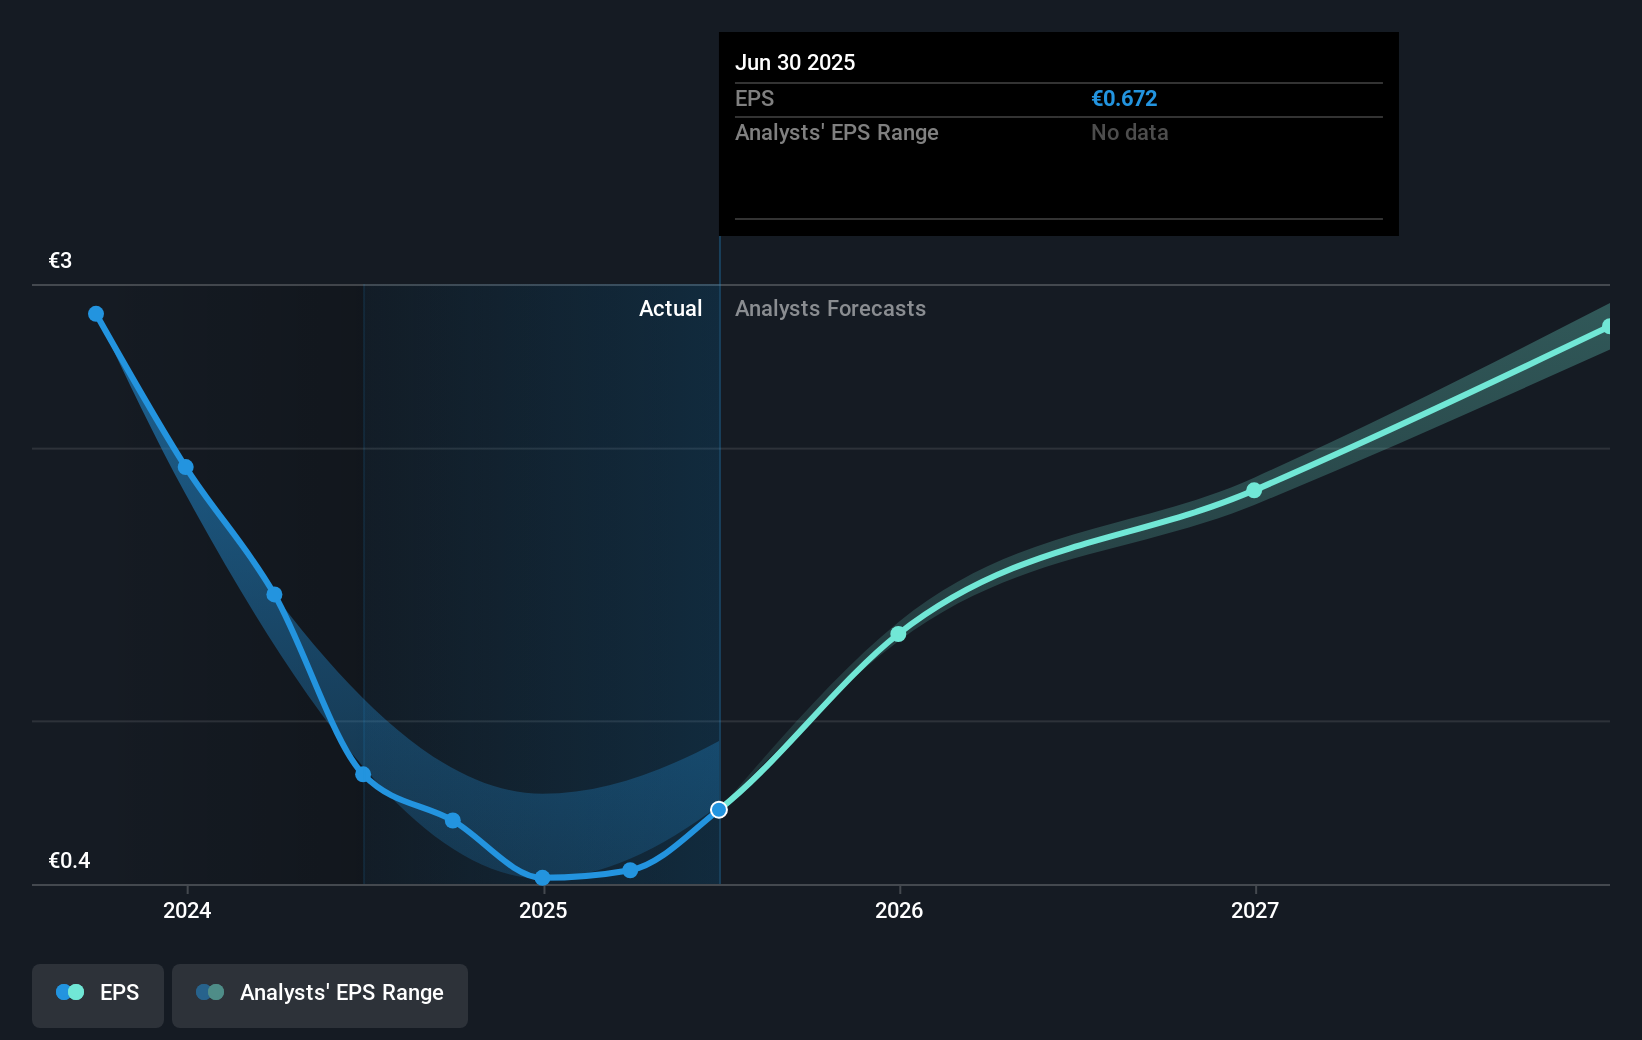Screen dimensions: 1642x1040
Task: Click the €3 y-axis label
Action: point(60,261)
